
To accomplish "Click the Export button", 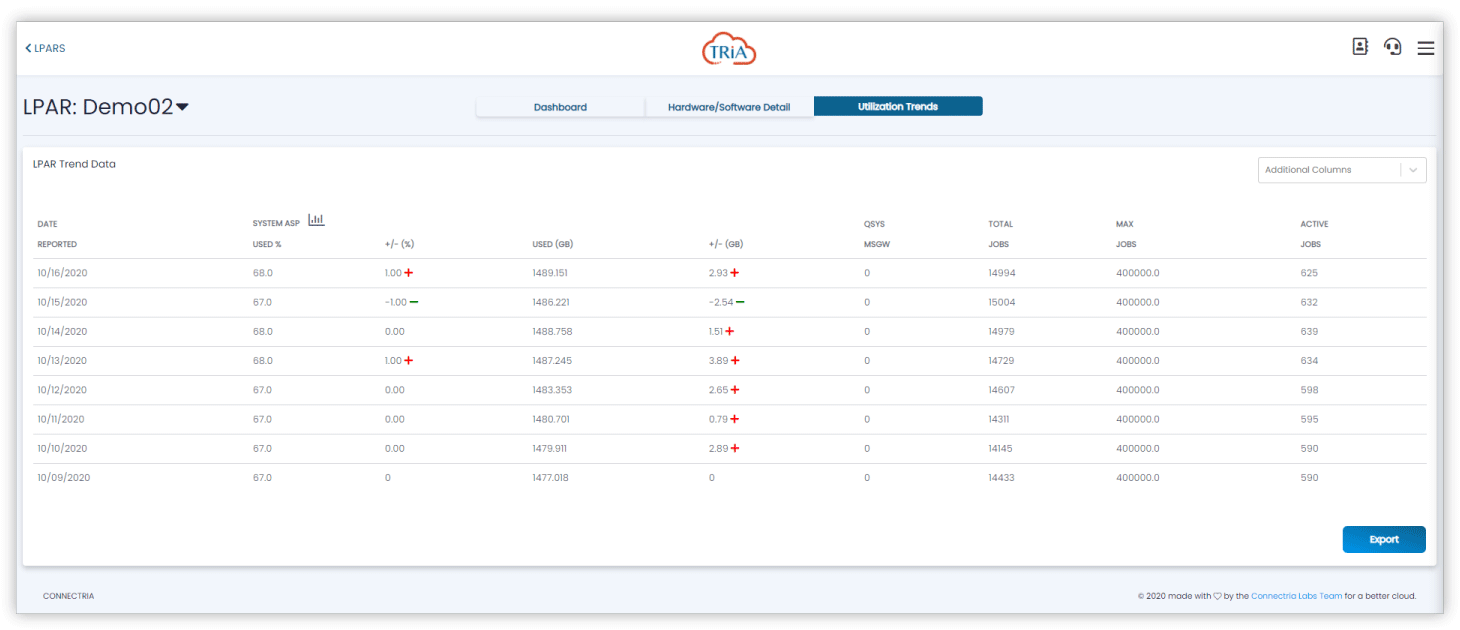I will click(x=1384, y=539).
